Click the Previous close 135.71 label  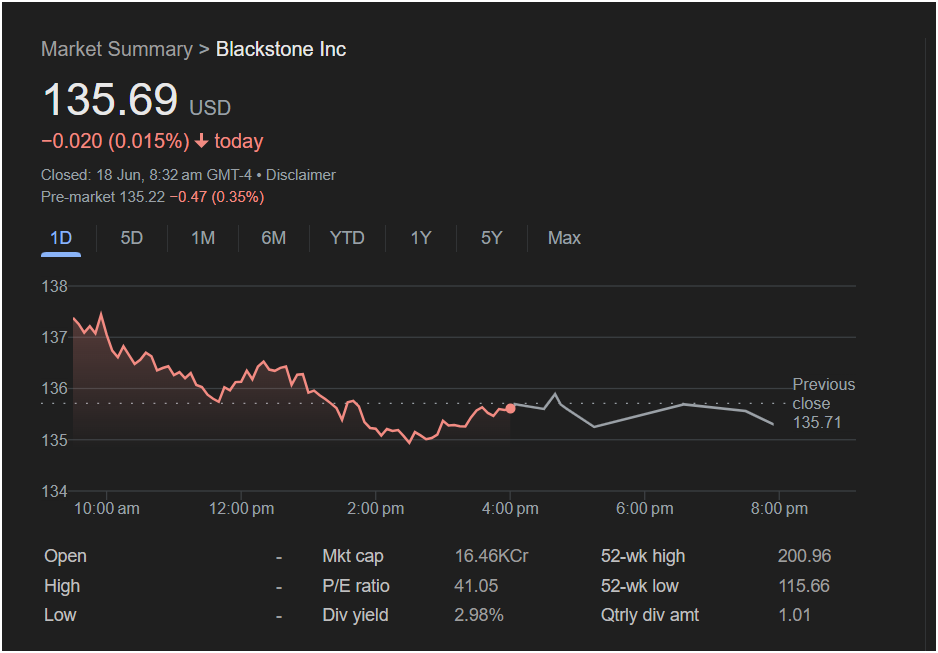(x=824, y=404)
